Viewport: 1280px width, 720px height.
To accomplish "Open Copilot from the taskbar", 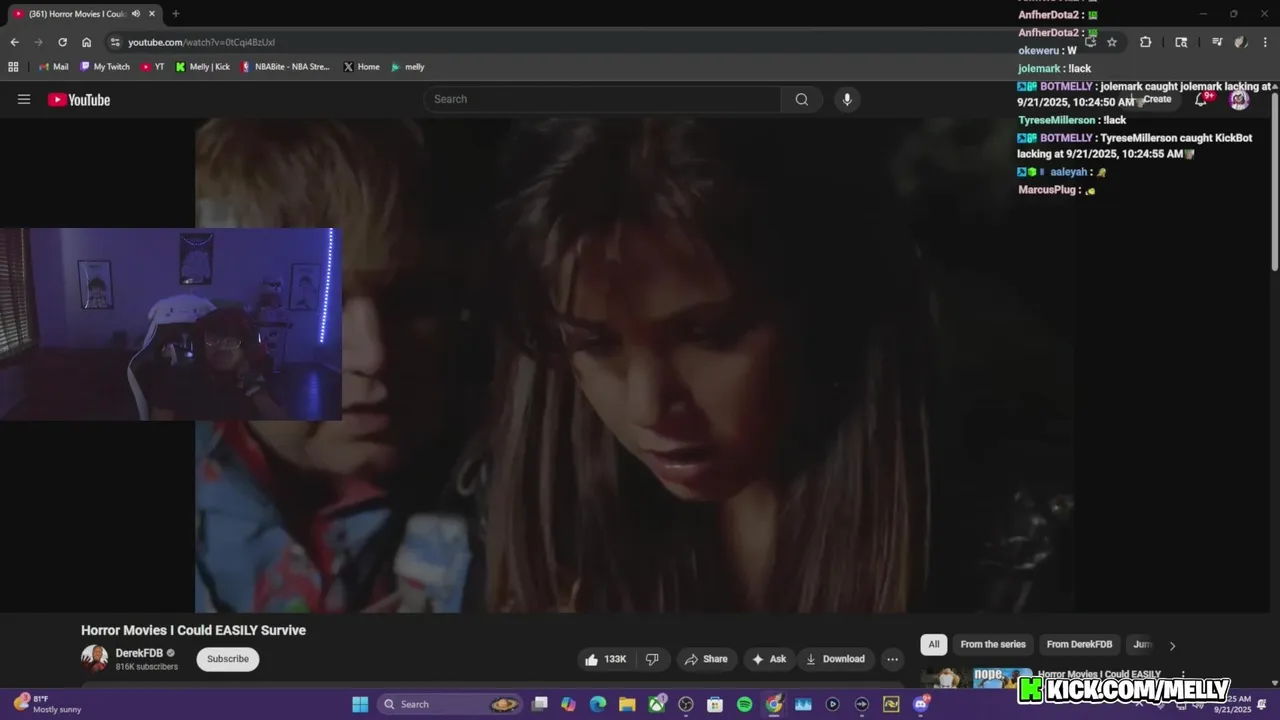I will [x=569, y=704].
